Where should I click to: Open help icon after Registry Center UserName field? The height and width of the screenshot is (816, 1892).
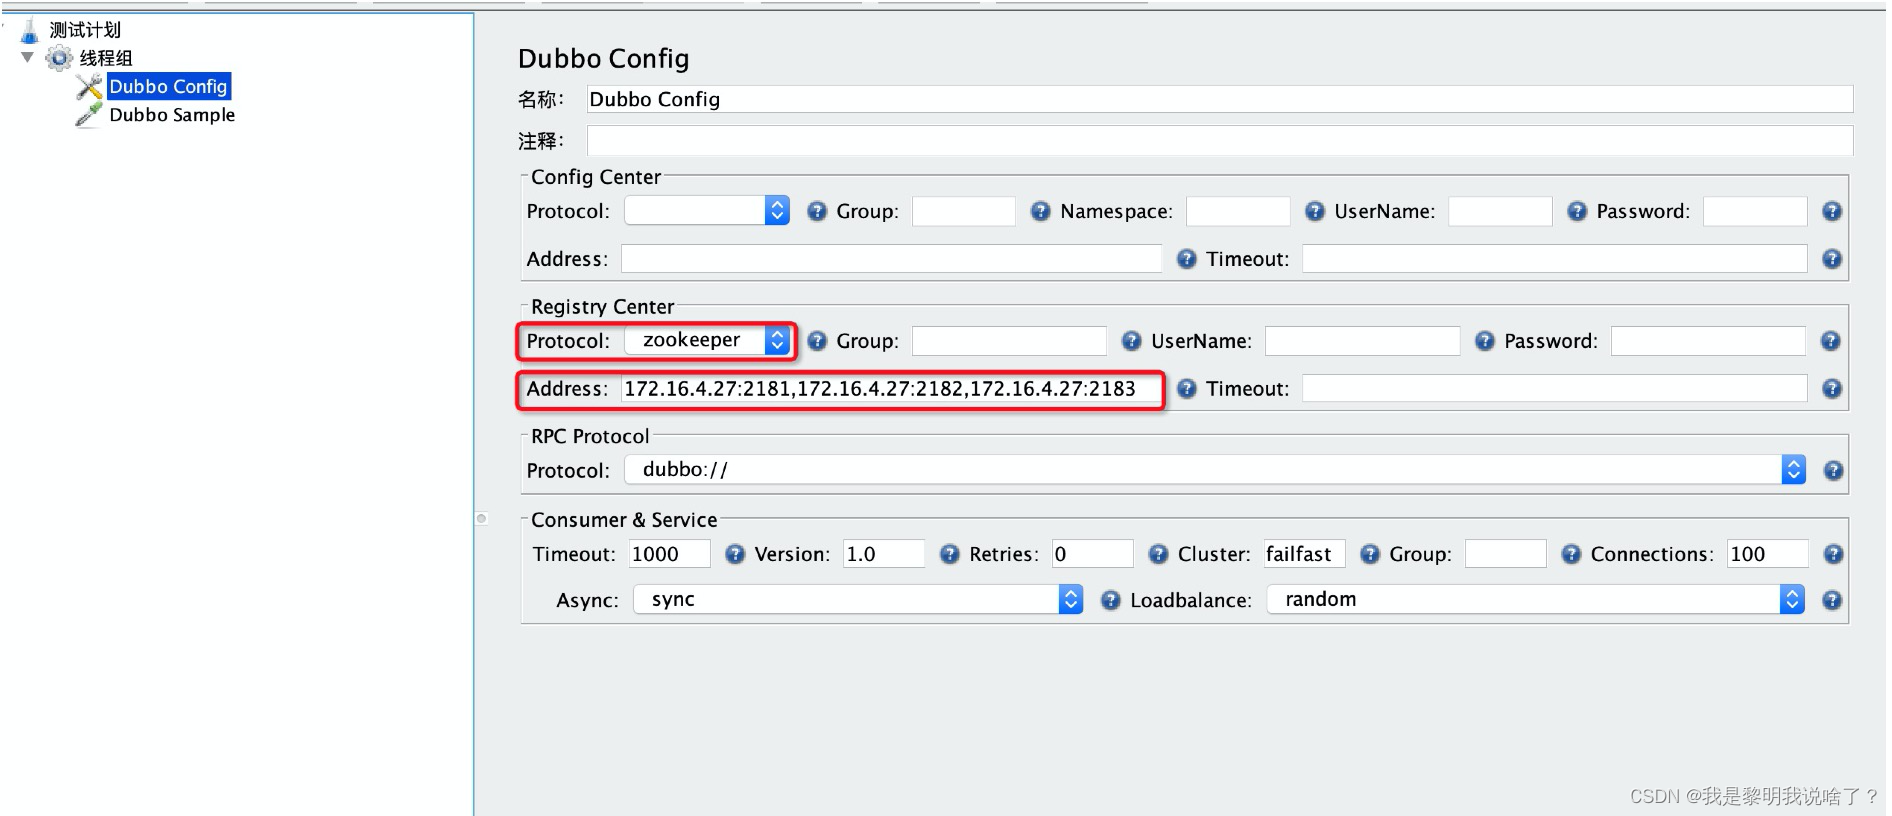1485,341
